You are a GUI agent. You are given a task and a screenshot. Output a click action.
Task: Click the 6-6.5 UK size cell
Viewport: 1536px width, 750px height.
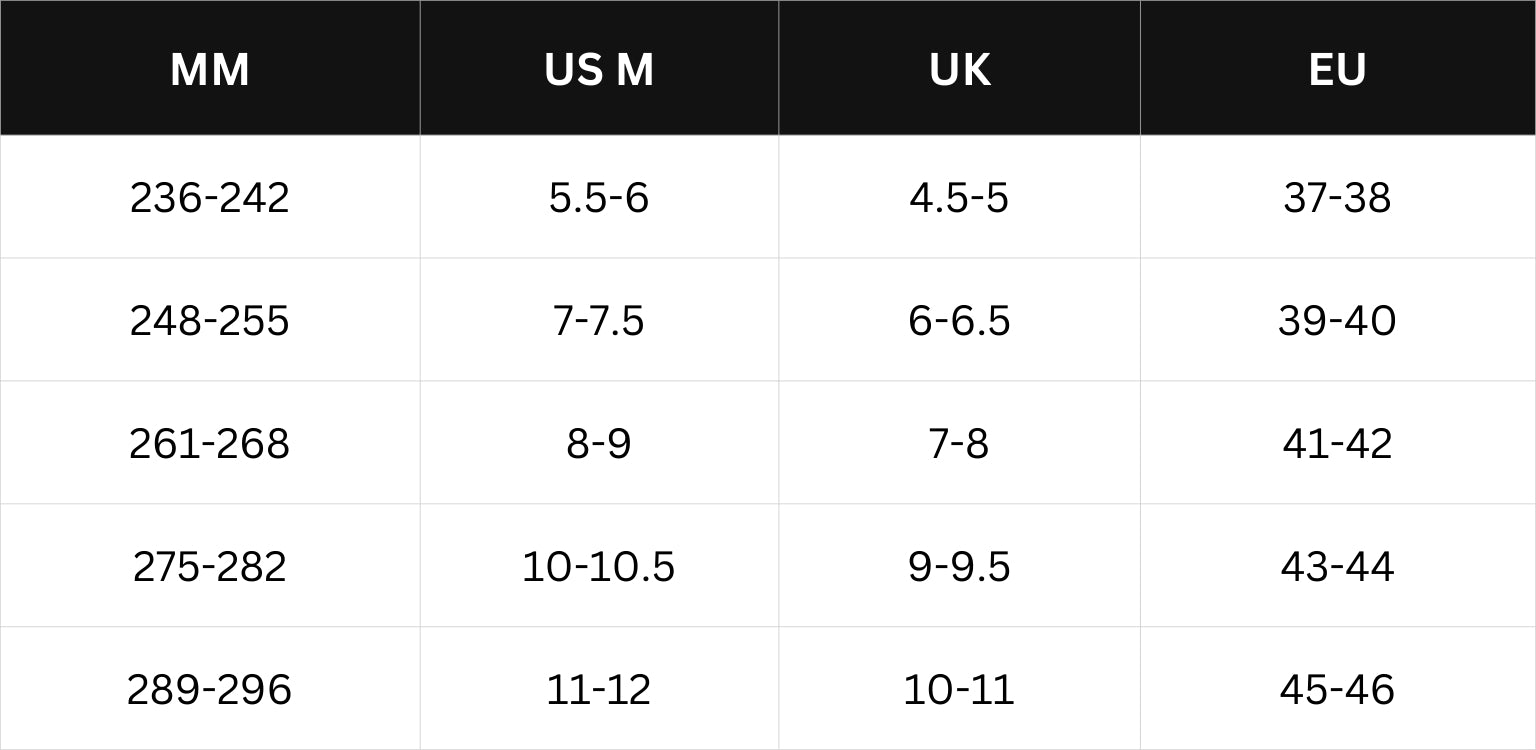pos(959,320)
